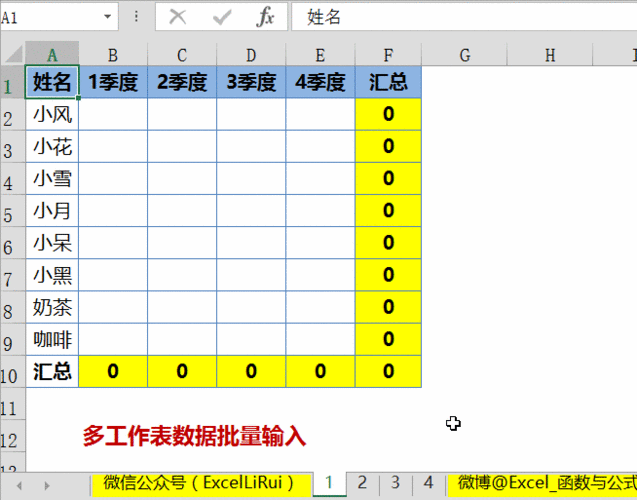Screen dimensions: 637x500
Task: Select the 小雪 name cell
Action: [52, 180]
